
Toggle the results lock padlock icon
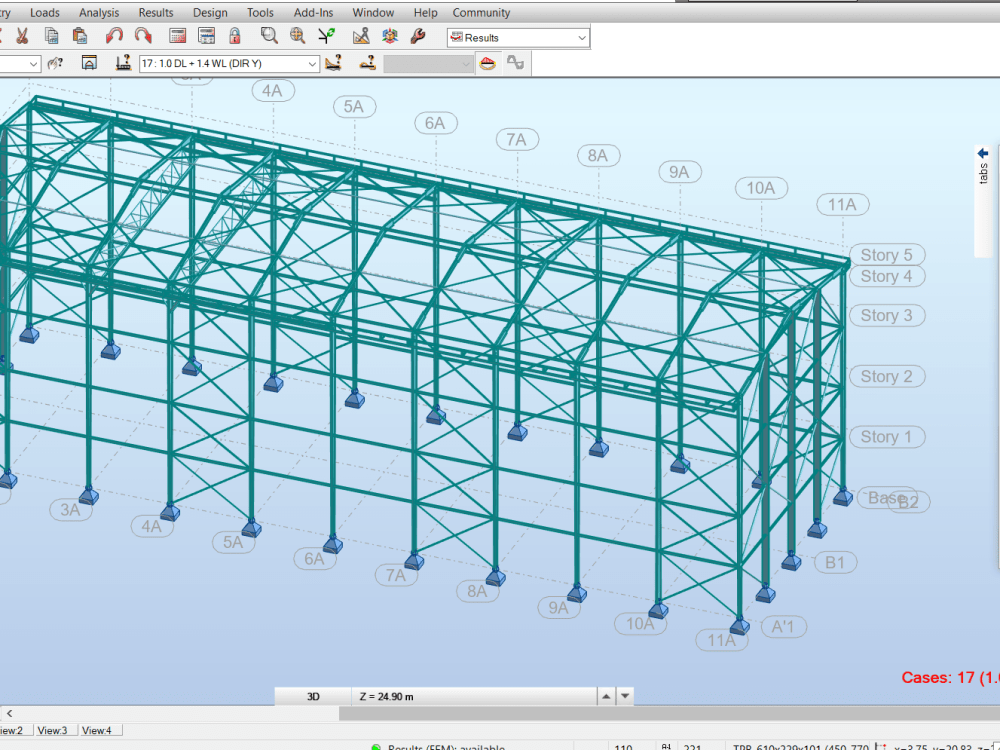[x=235, y=36]
